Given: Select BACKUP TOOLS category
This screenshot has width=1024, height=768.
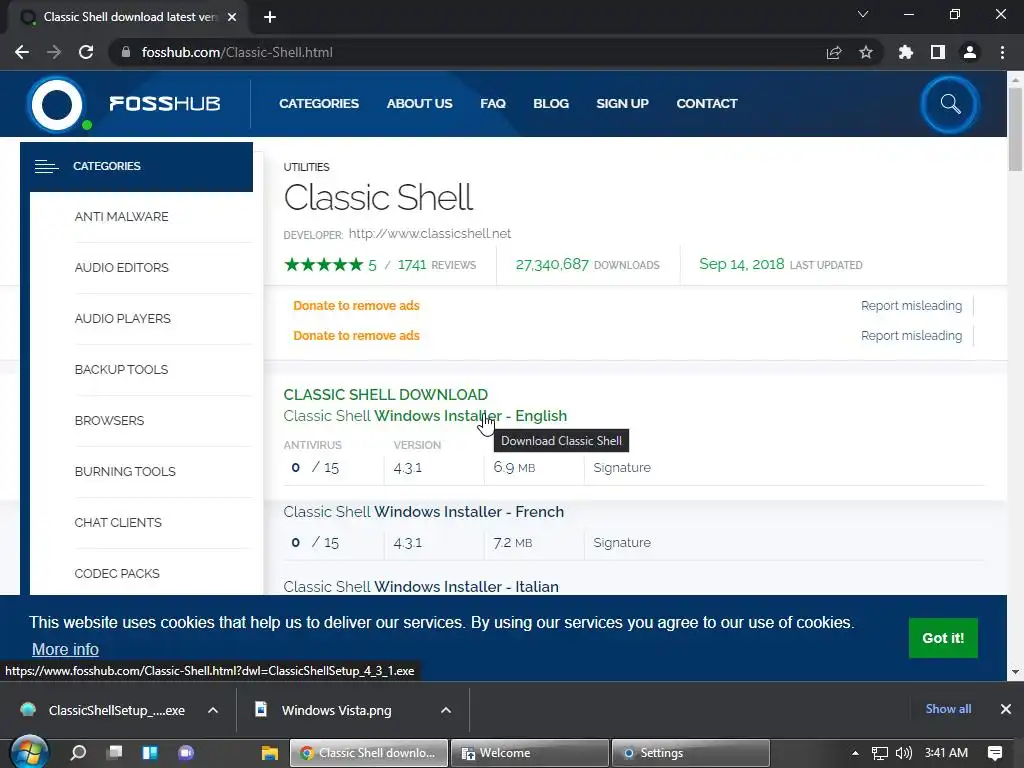Looking at the screenshot, I should pyautogui.click(x=121, y=369).
